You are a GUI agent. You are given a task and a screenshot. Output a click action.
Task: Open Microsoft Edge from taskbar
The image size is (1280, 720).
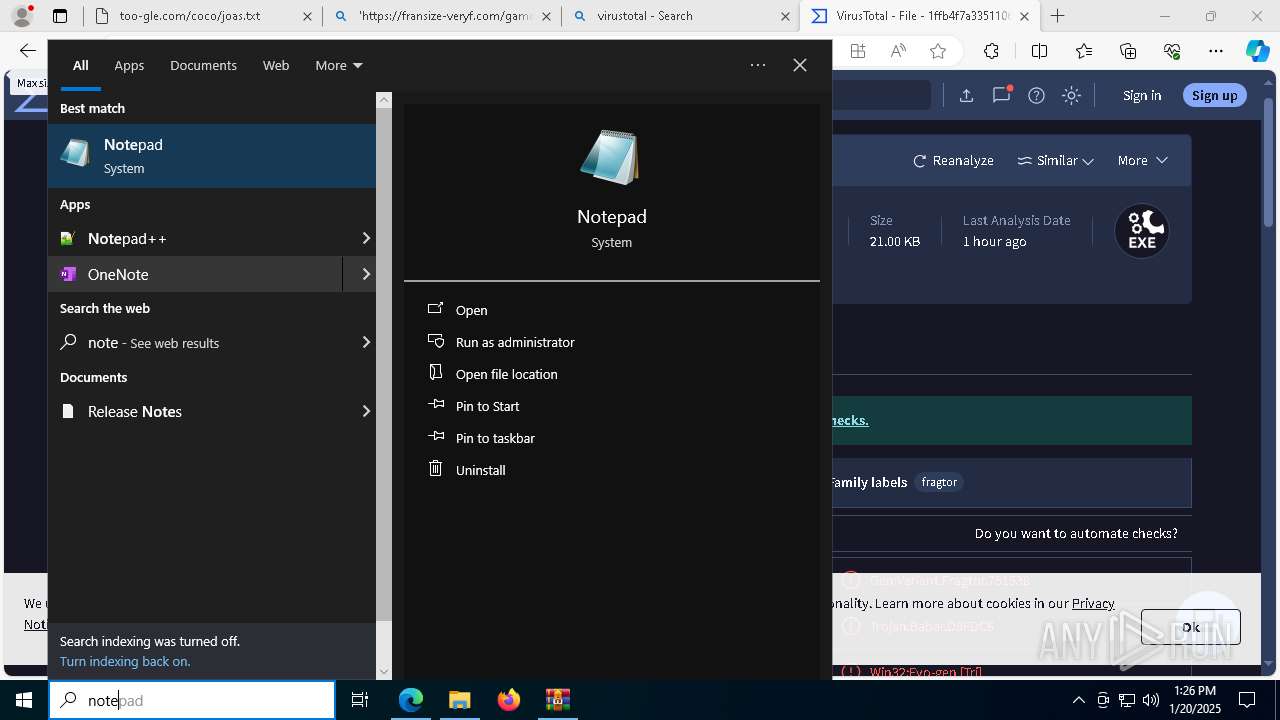411,700
